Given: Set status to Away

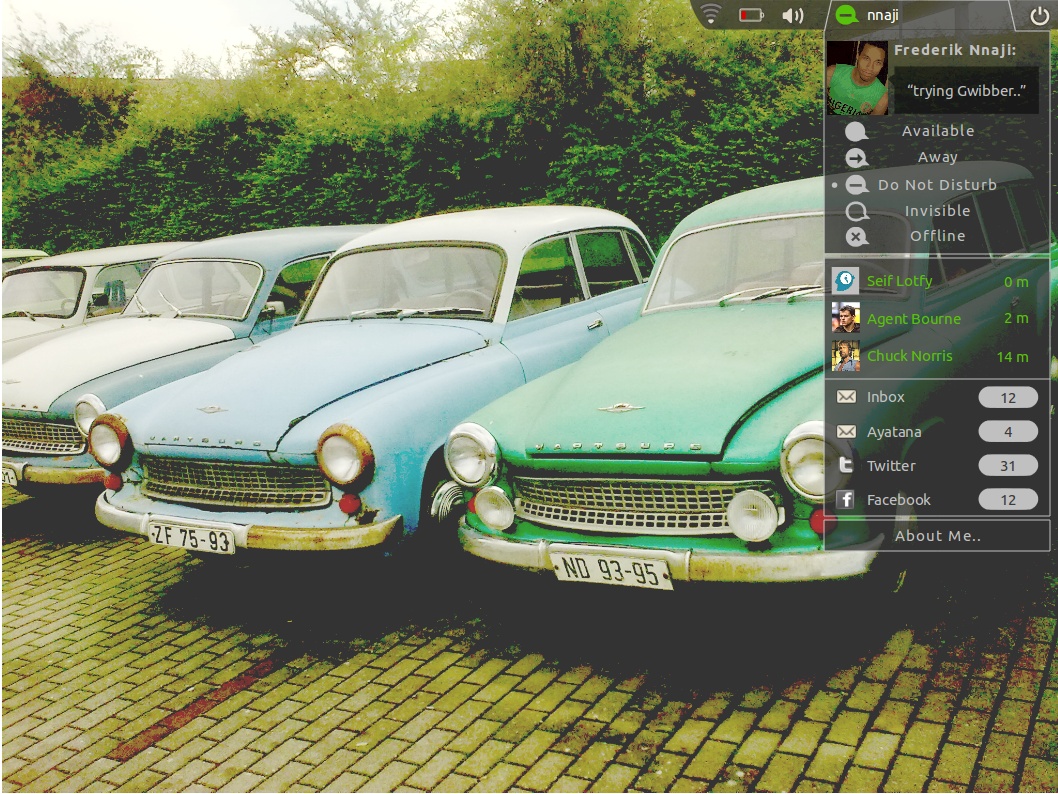Looking at the screenshot, I should click(x=937, y=157).
